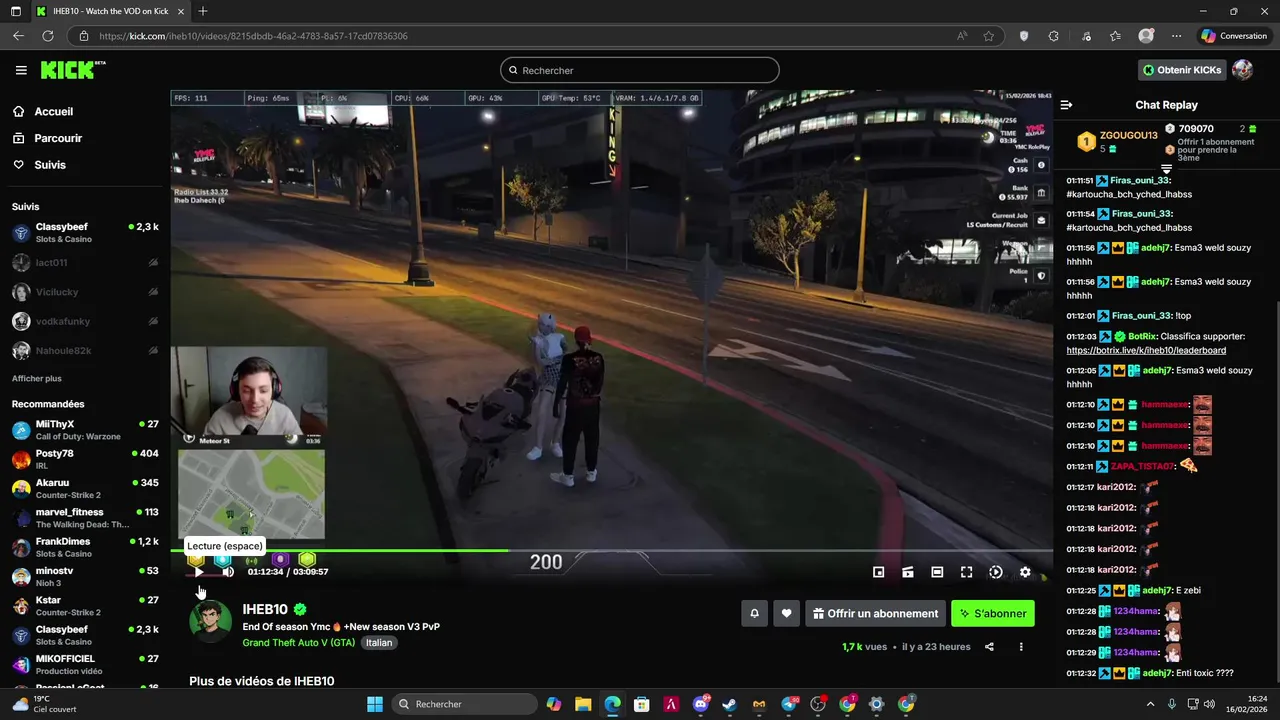The height and width of the screenshot is (720, 1280).
Task: Open the Read aloud icon in the address bar
Action: pos(962,36)
